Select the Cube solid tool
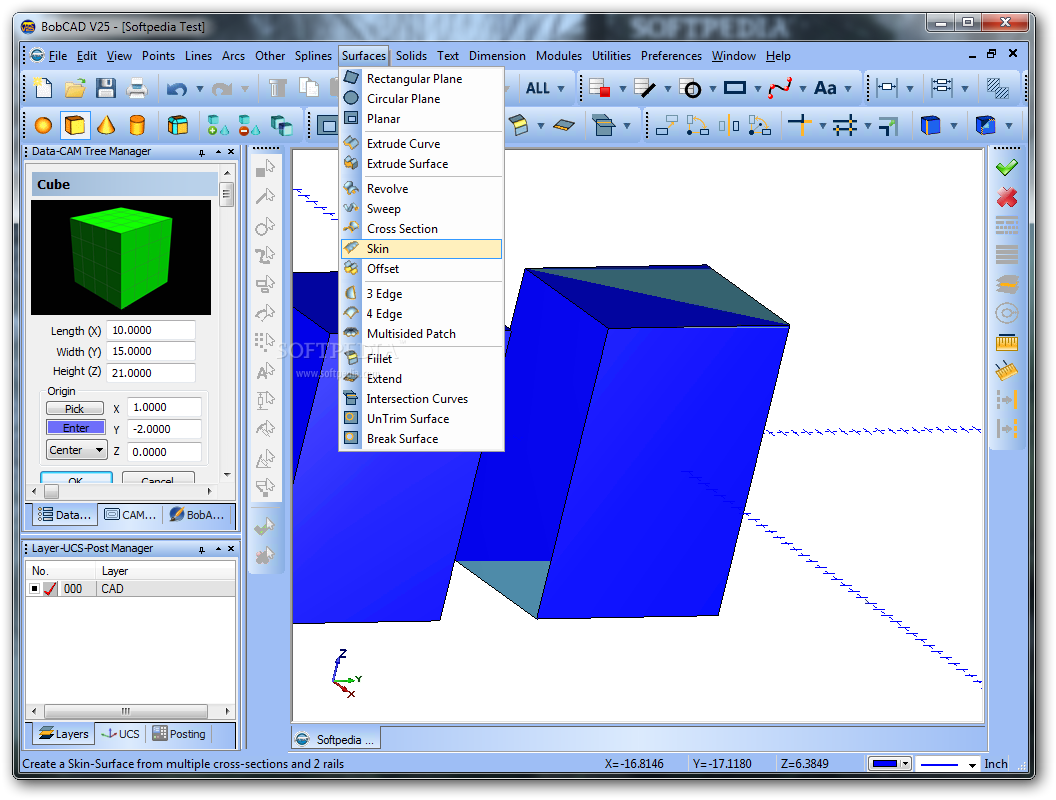1056x800 pixels. click(75, 125)
